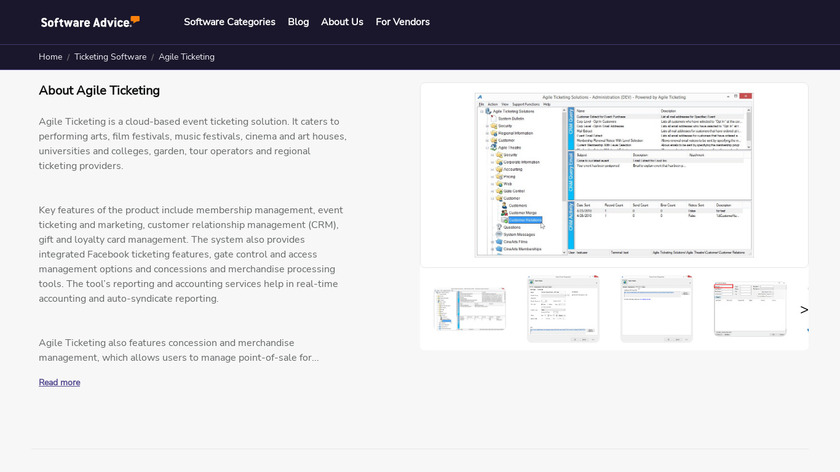
Task: Advance the gallery with the next arrow
Action: click(x=803, y=310)
